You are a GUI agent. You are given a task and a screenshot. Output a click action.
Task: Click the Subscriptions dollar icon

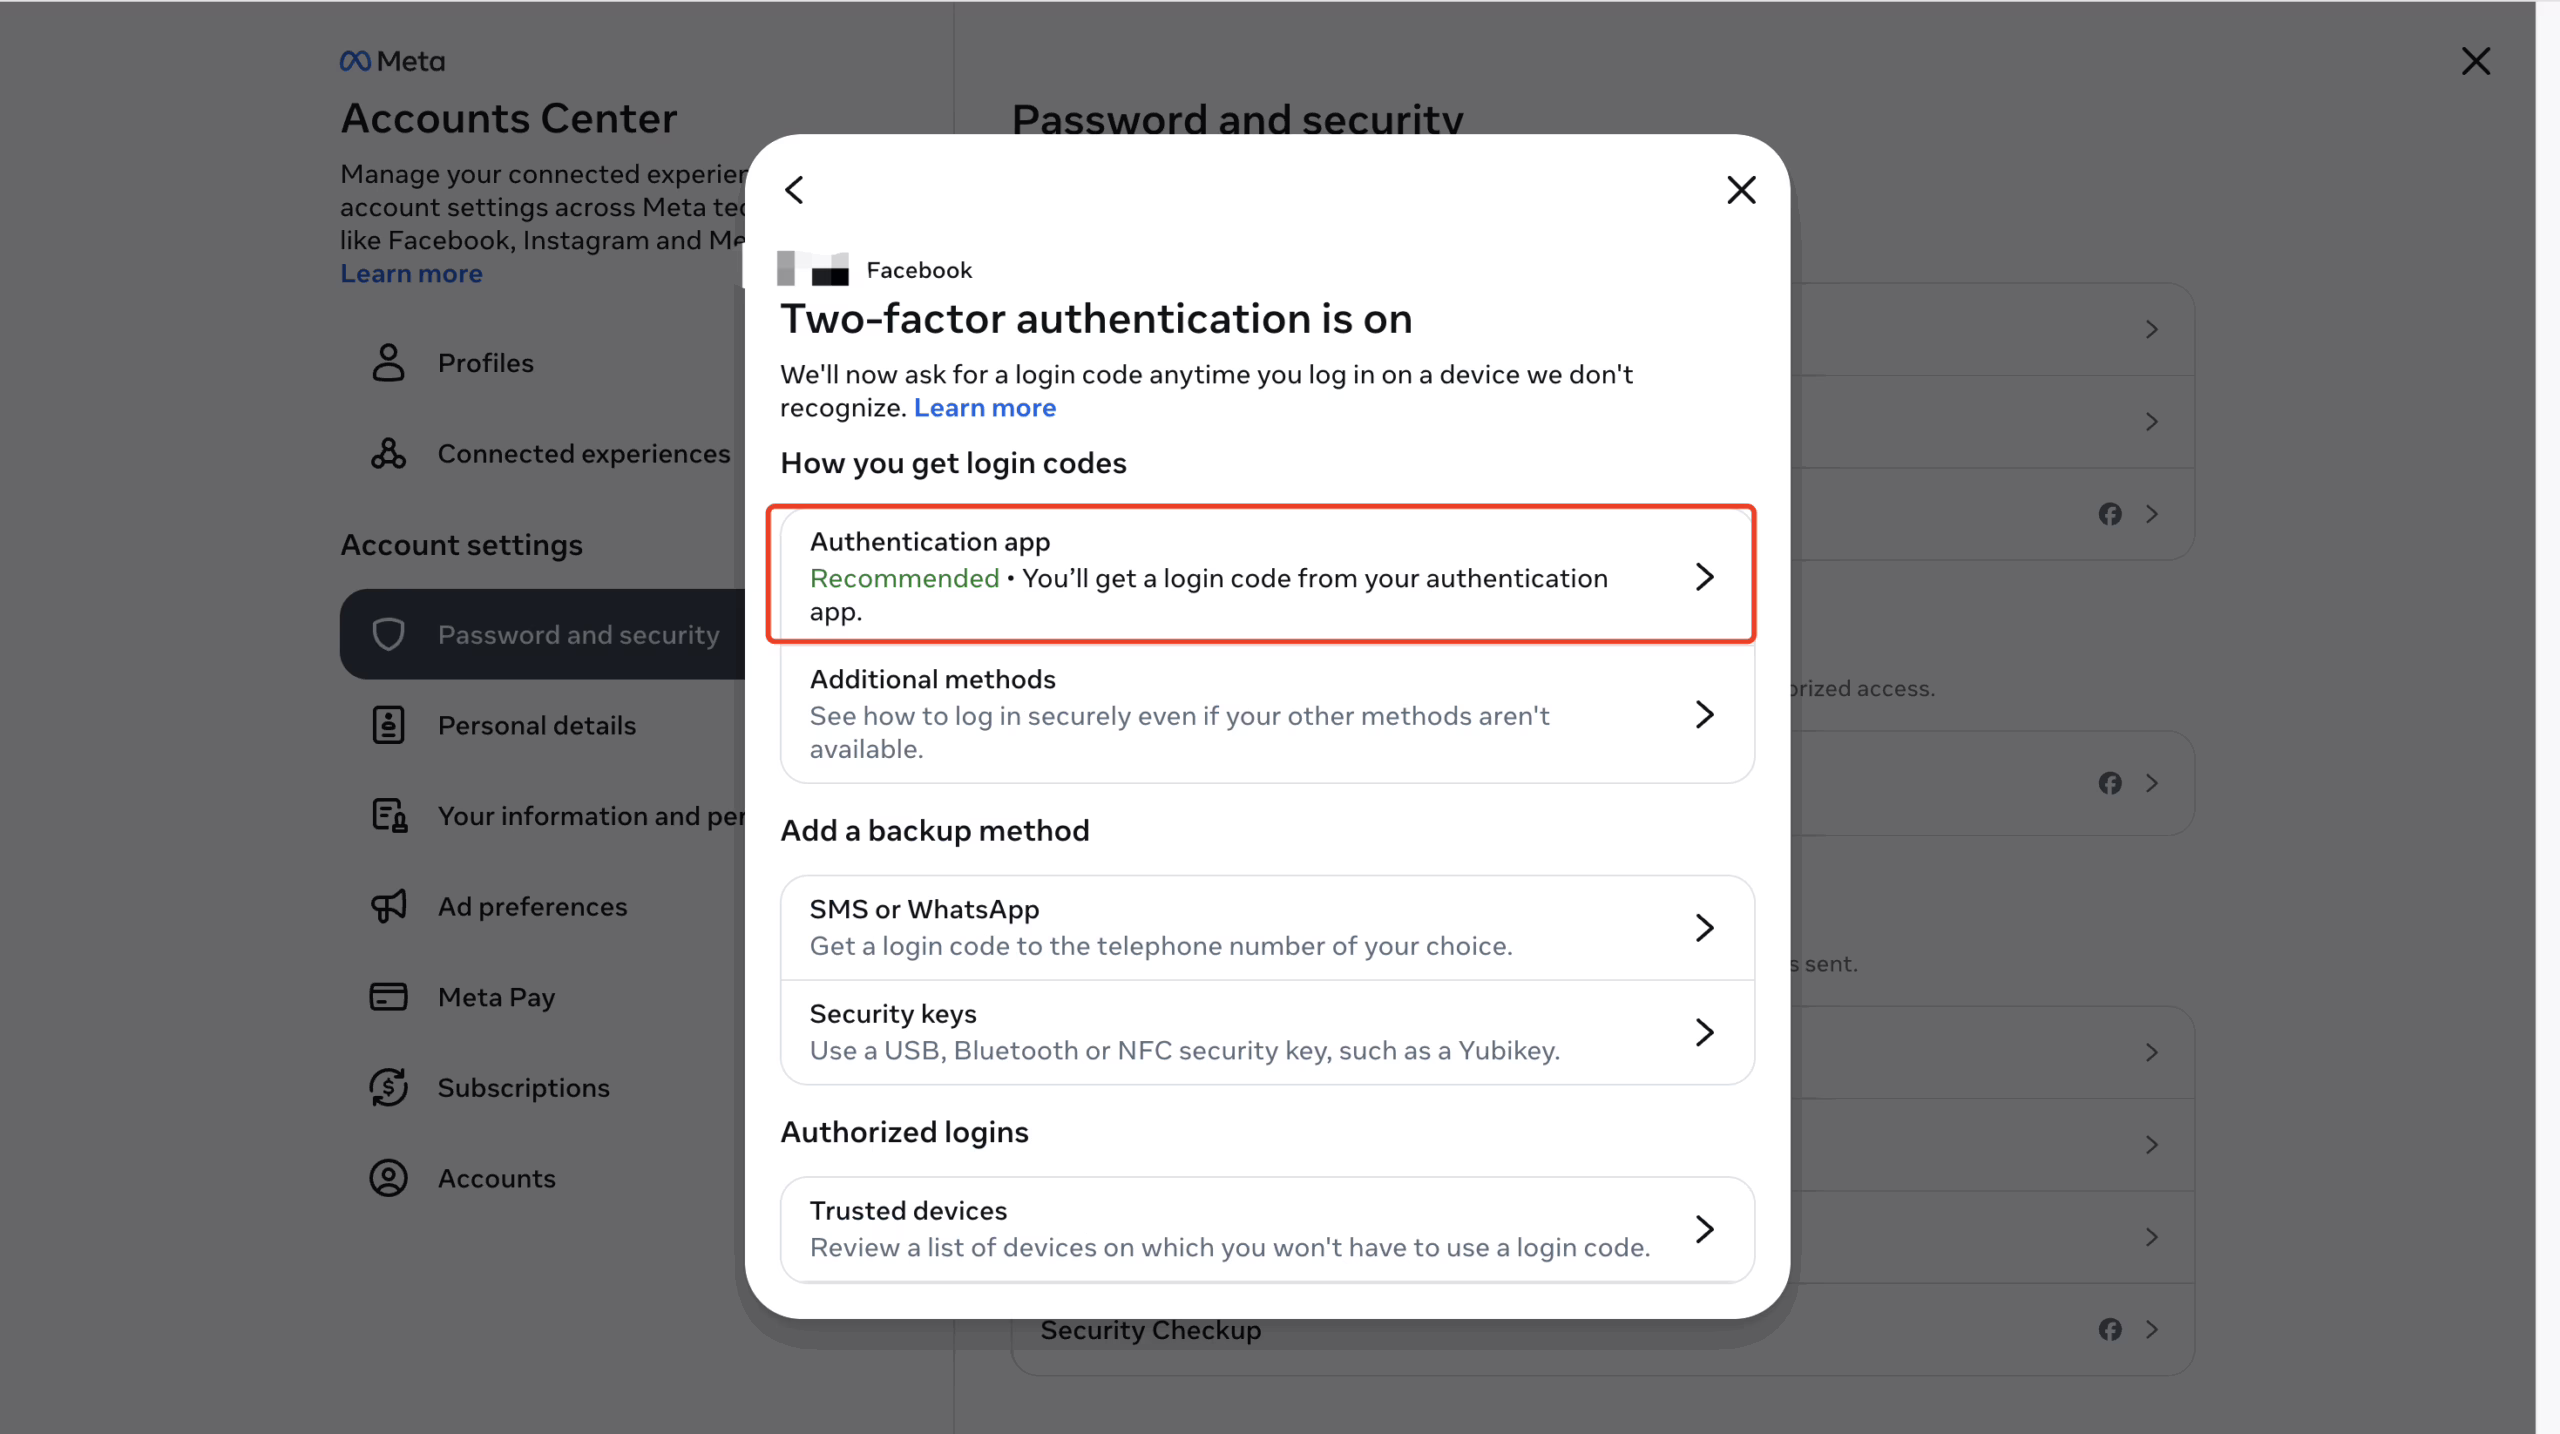[x=388, y=1087]
